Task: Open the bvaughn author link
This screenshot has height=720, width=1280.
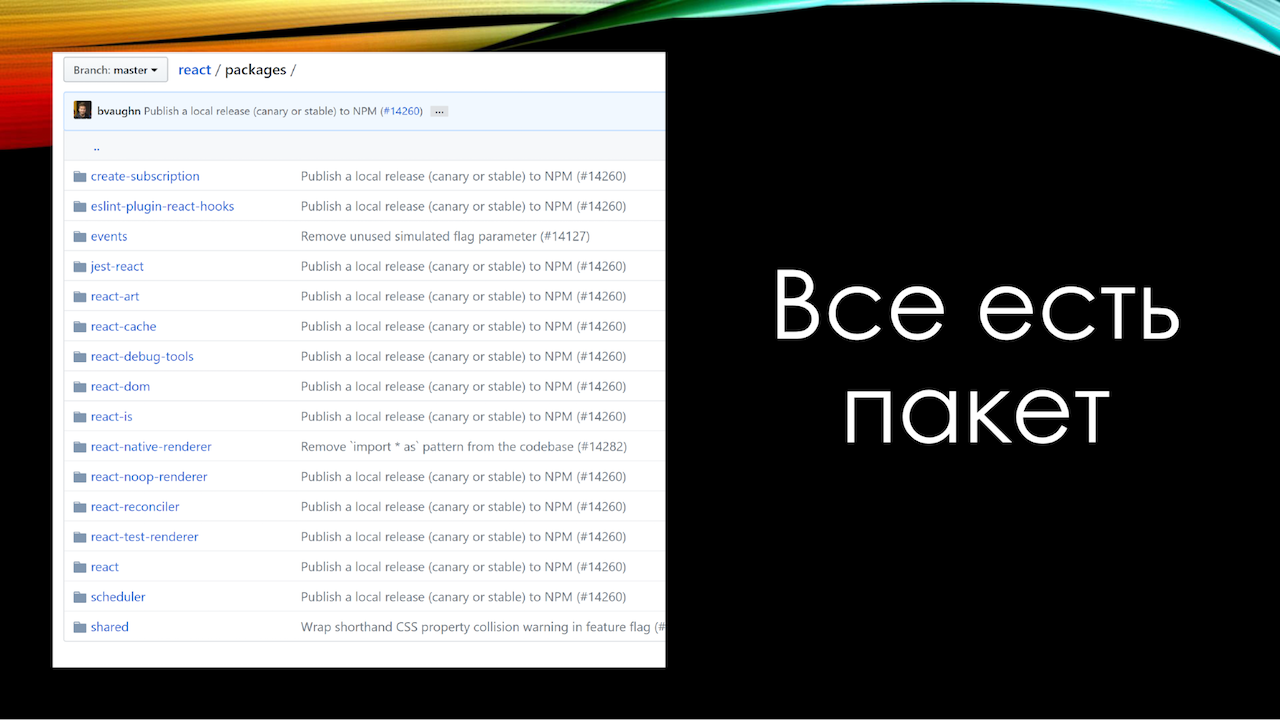Action: coord(119,111)
